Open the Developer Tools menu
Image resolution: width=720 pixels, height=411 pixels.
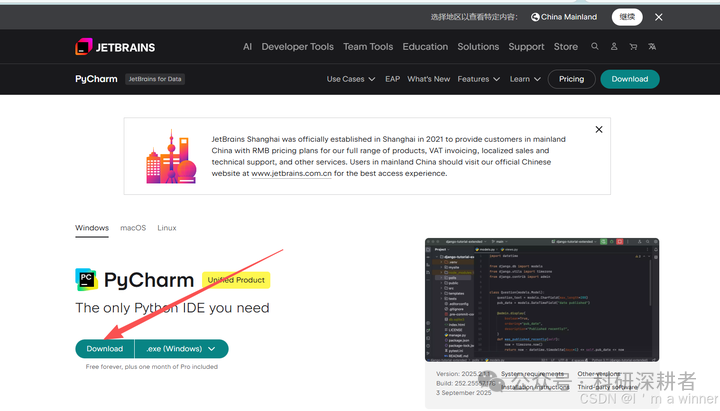(x=298, y=47)
